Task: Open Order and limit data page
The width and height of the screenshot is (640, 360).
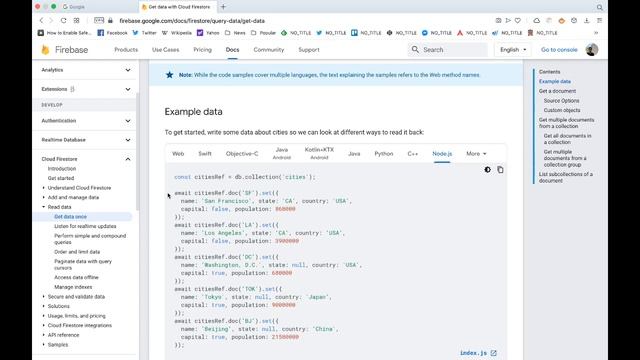Action: [77, 252]
